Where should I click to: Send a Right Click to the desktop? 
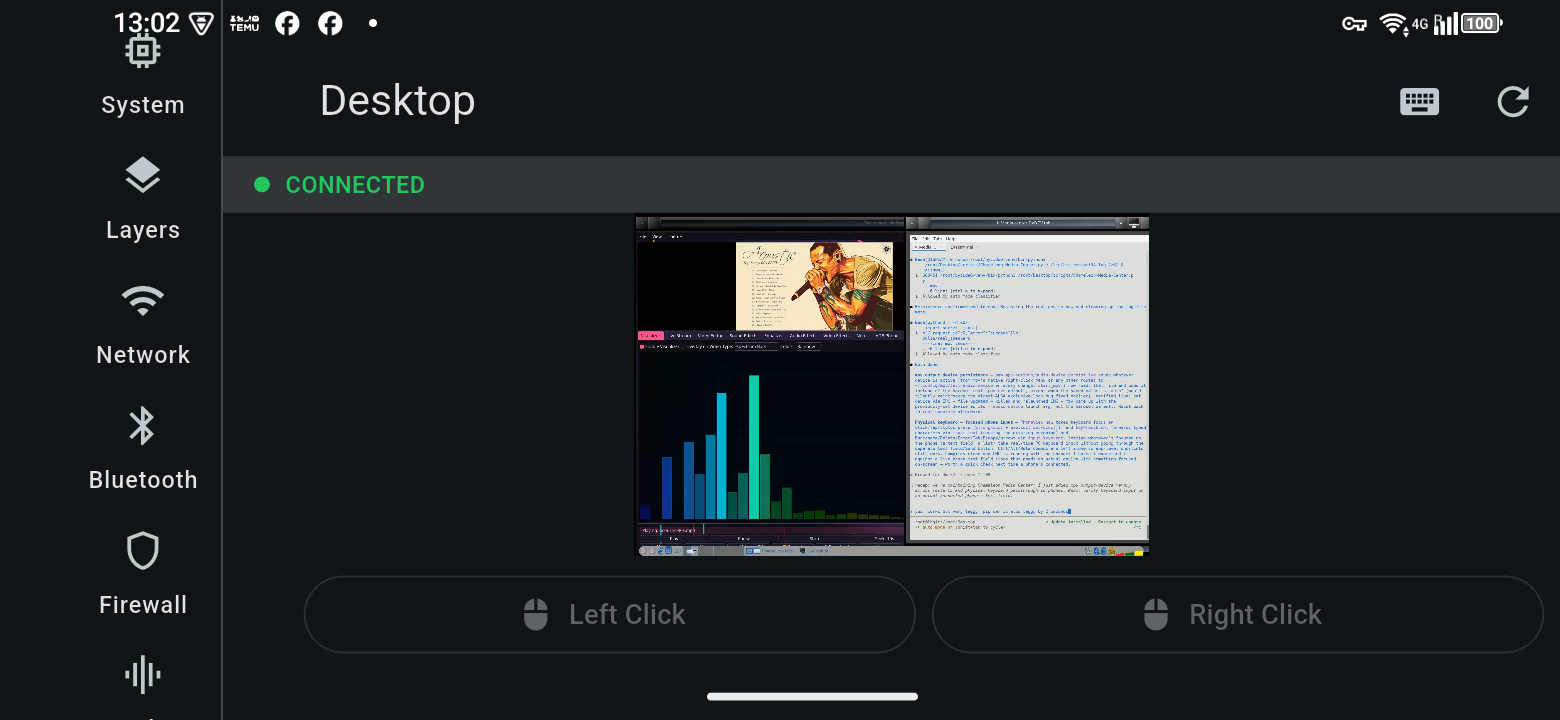(1238, 614)
